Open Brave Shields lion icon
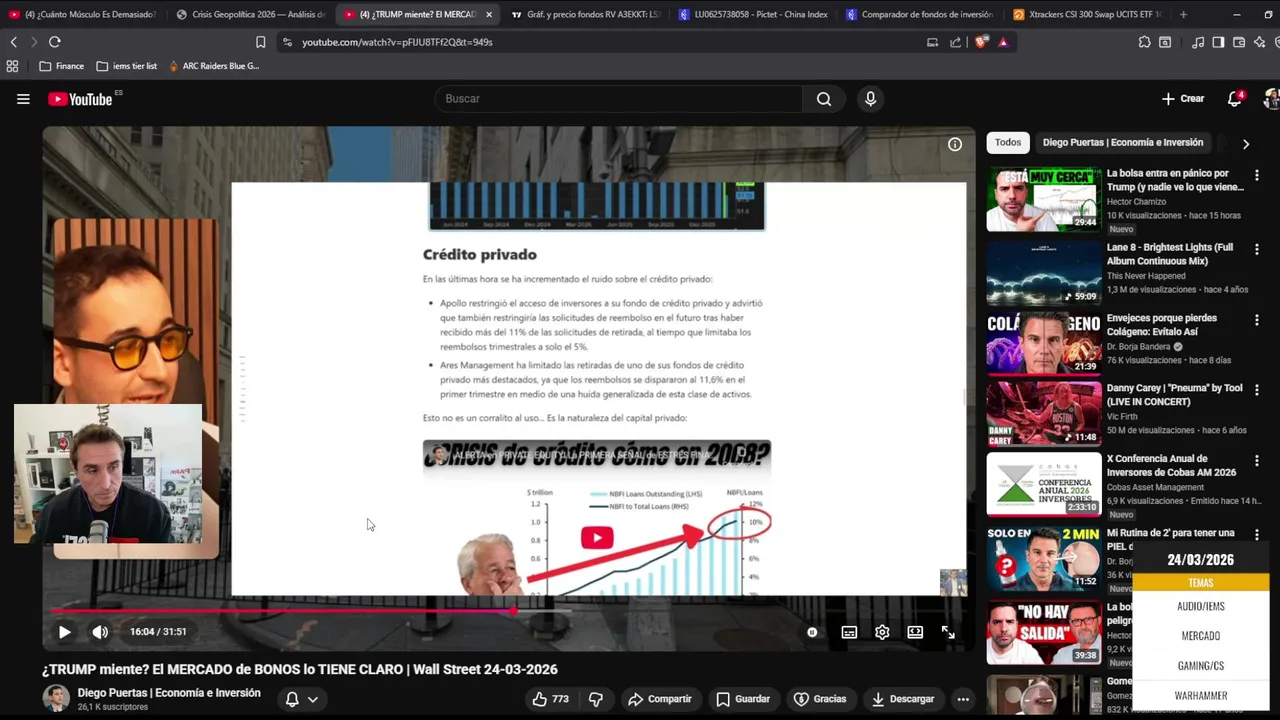1280x720 pixels. pyautogui.click(x=981, y=42)
